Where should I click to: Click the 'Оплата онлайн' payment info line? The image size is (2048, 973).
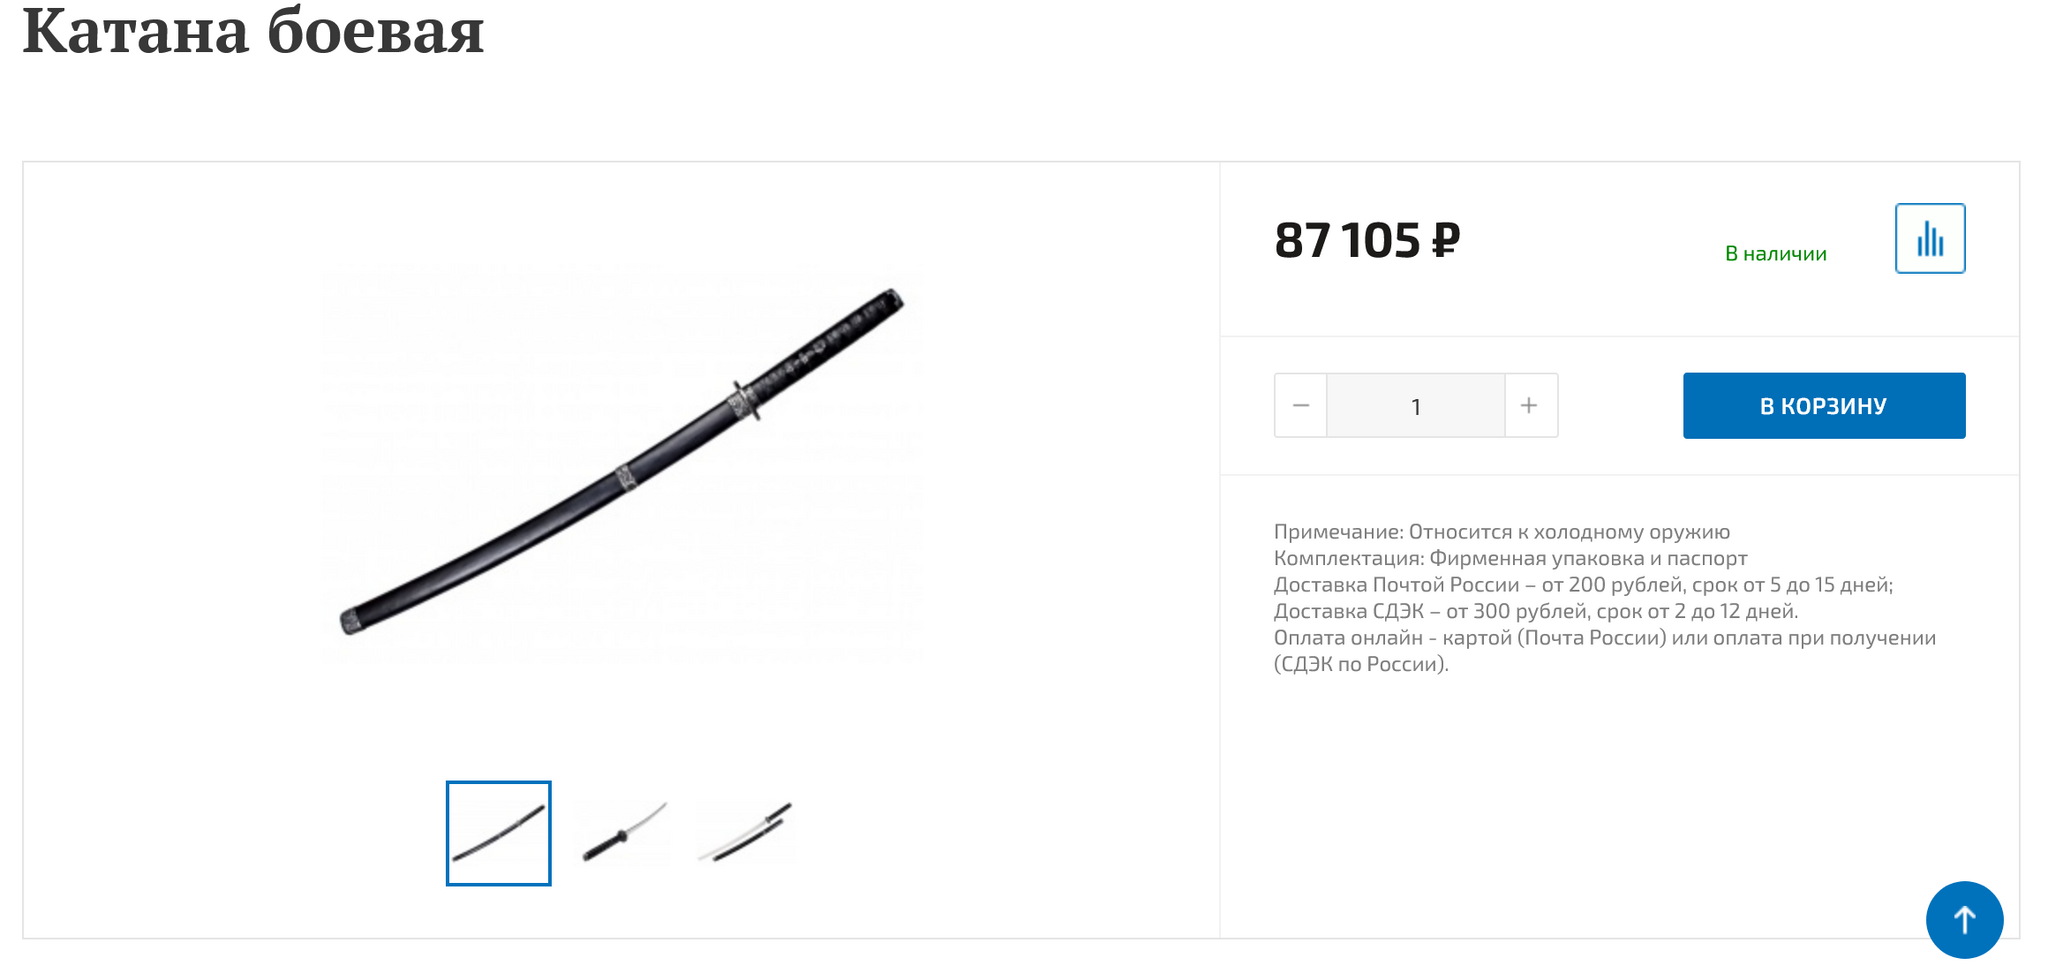tap(1604, 650)
